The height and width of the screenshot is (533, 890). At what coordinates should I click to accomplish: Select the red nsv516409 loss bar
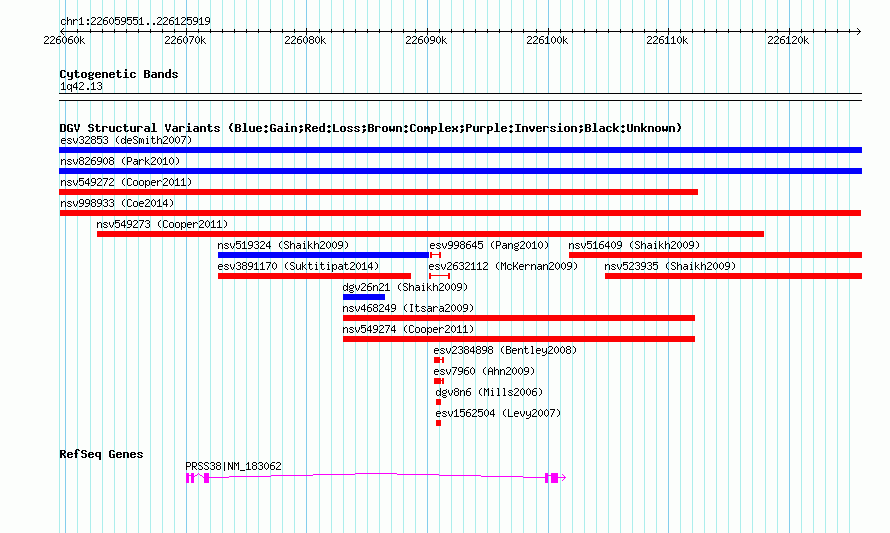(716, 255)
